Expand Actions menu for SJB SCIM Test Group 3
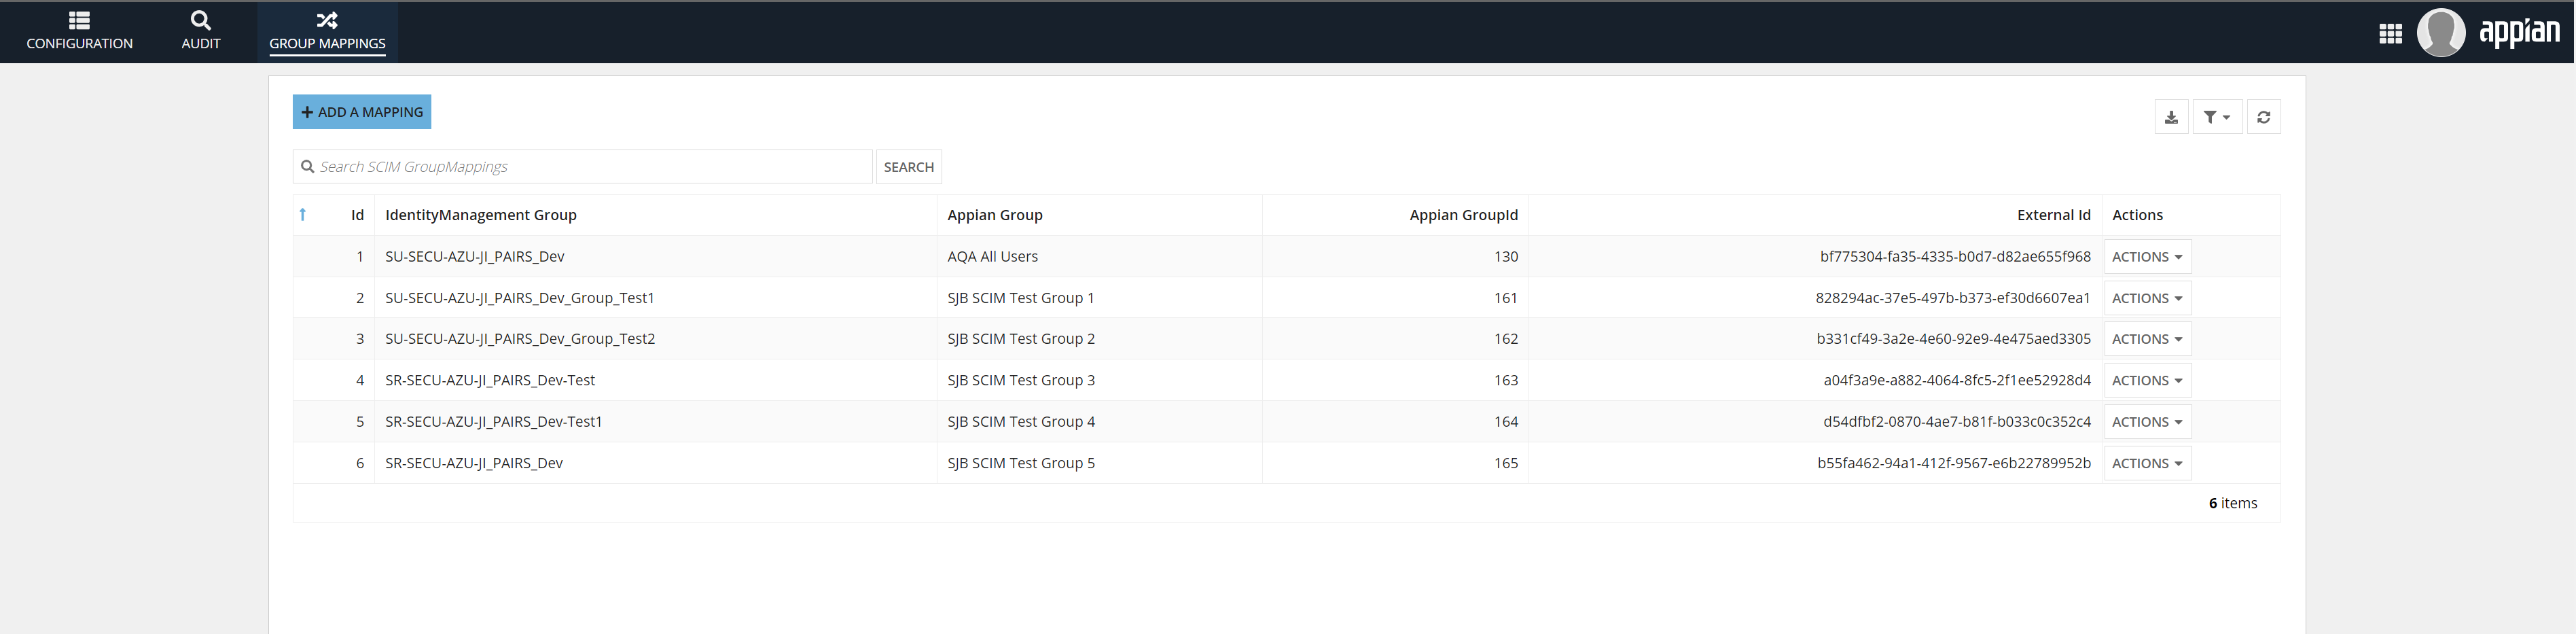This screenshot has height=634, width=2576. click(2147, 381)
